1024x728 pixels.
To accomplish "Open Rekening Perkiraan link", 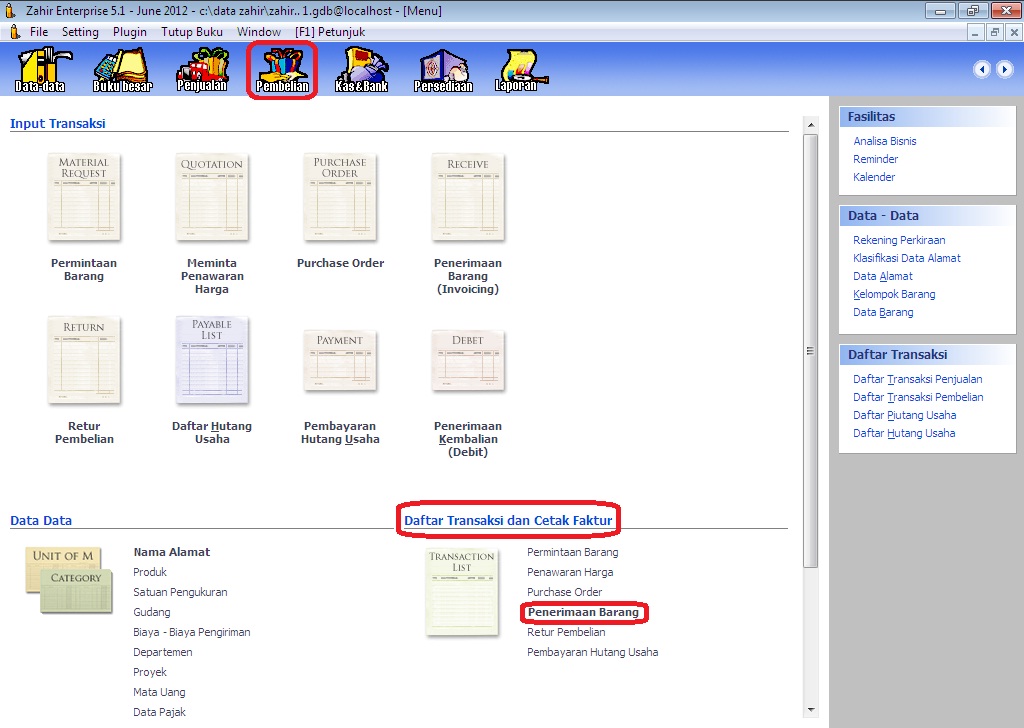I will tap(899, 240).
